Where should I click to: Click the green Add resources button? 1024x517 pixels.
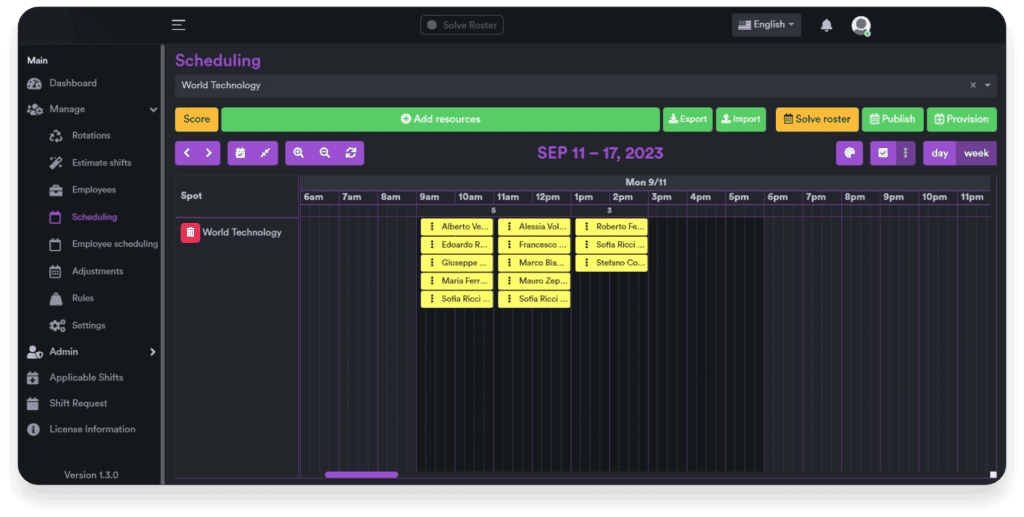tap(440, 119)
